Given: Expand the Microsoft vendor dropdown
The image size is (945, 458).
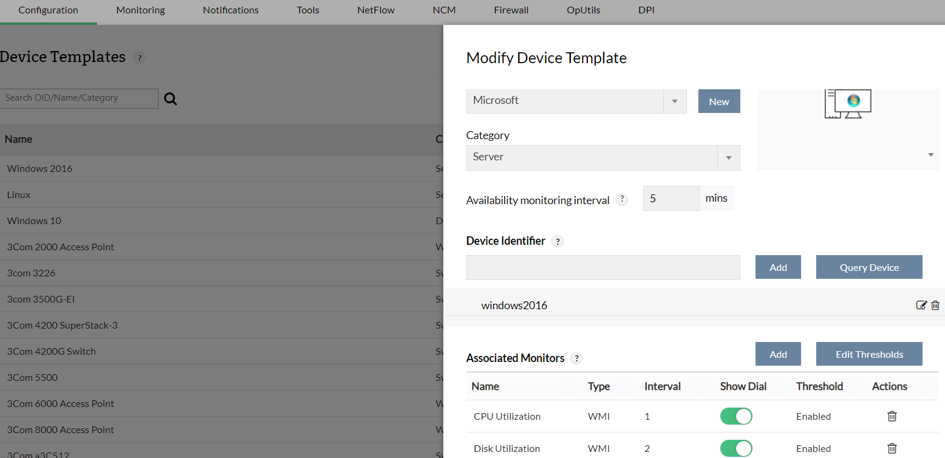Looking at the screenshot, I should 674,101.
